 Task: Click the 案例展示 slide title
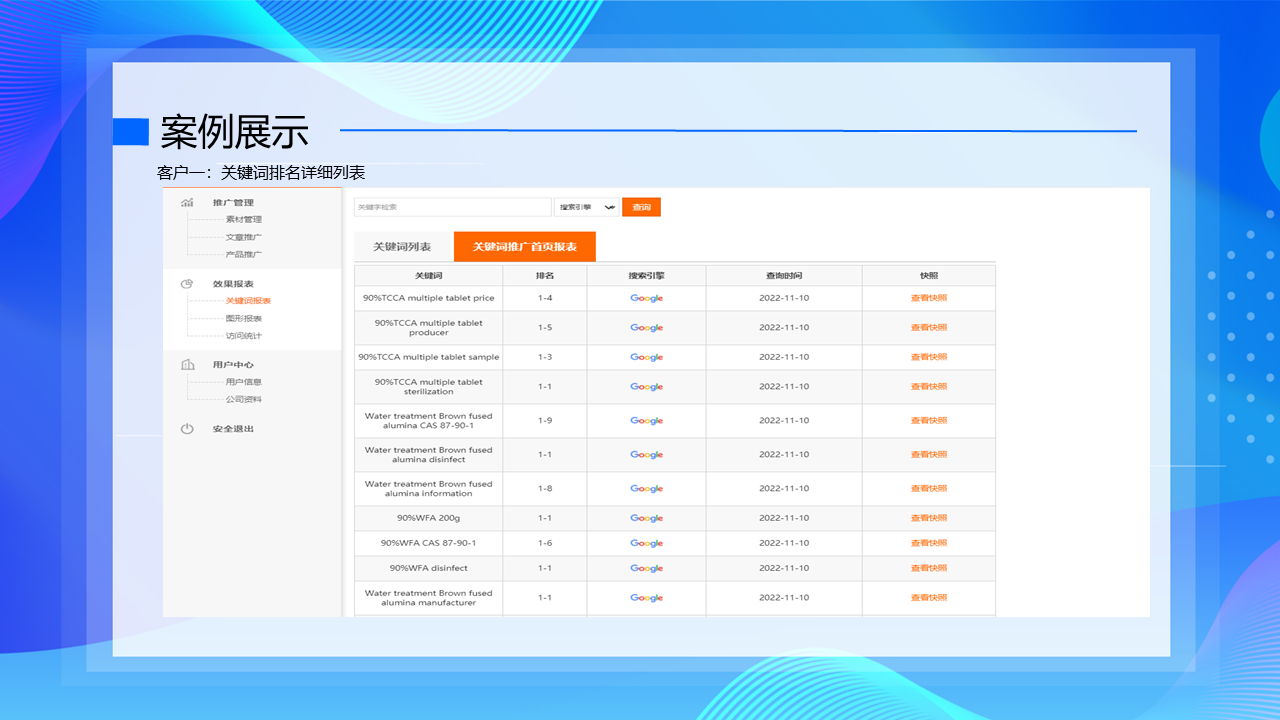pos(235,132)
